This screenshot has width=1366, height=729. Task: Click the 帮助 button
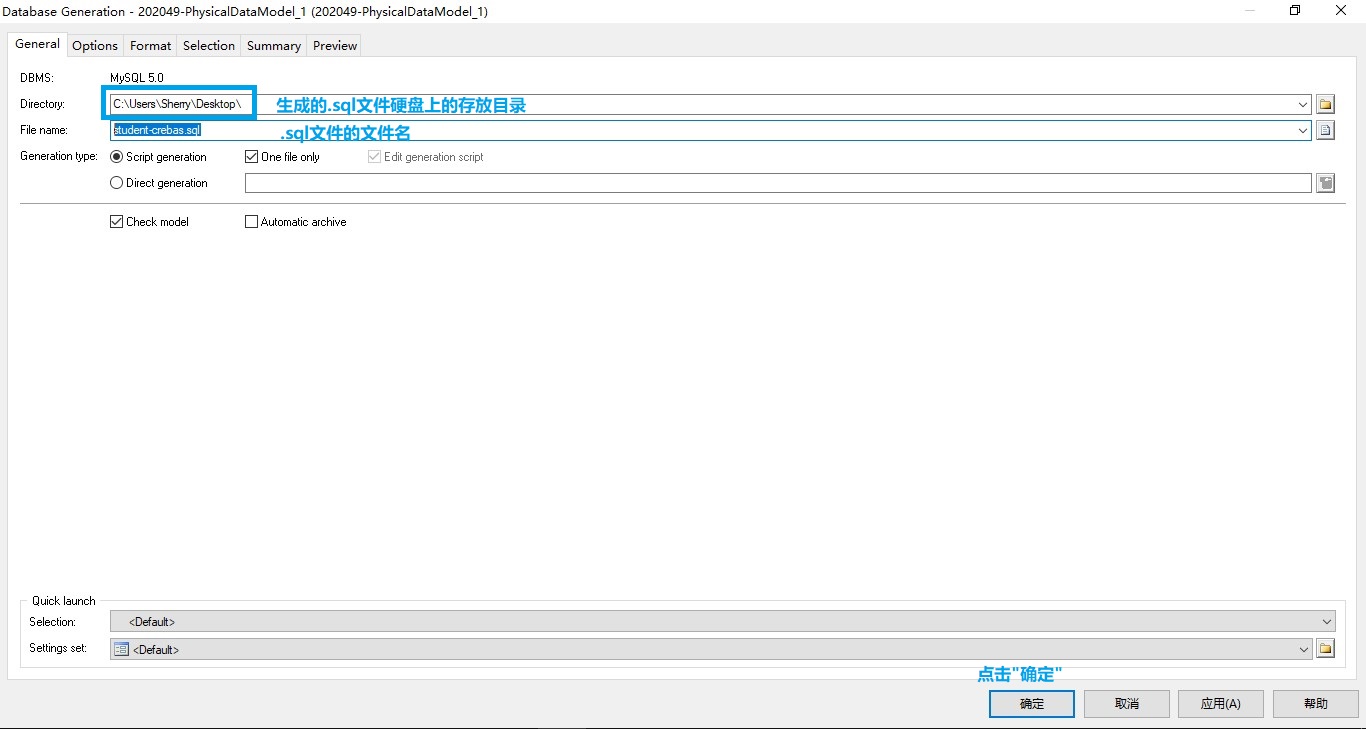pos(1315,703)
